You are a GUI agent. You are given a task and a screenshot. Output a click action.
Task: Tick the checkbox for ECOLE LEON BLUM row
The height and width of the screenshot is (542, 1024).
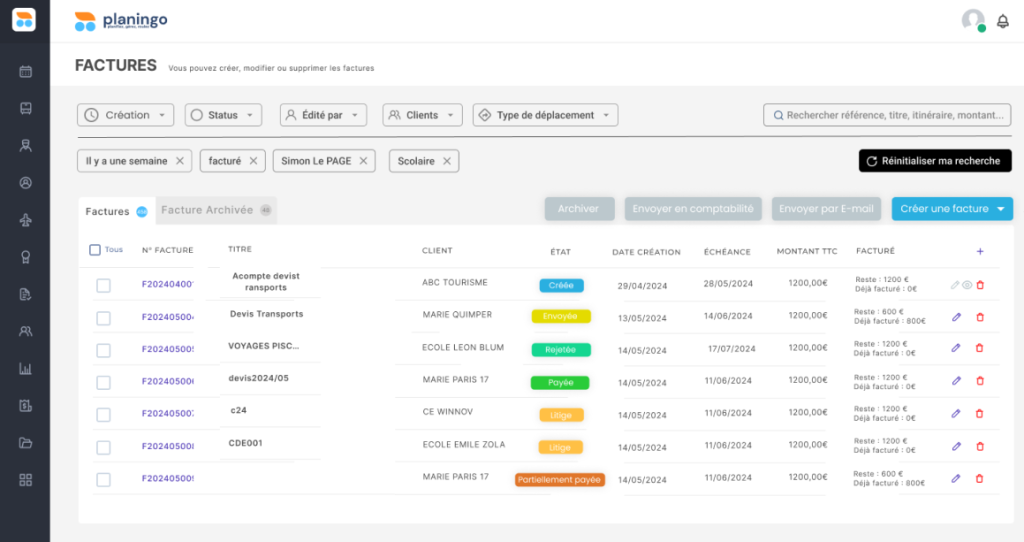coord(103,351)
